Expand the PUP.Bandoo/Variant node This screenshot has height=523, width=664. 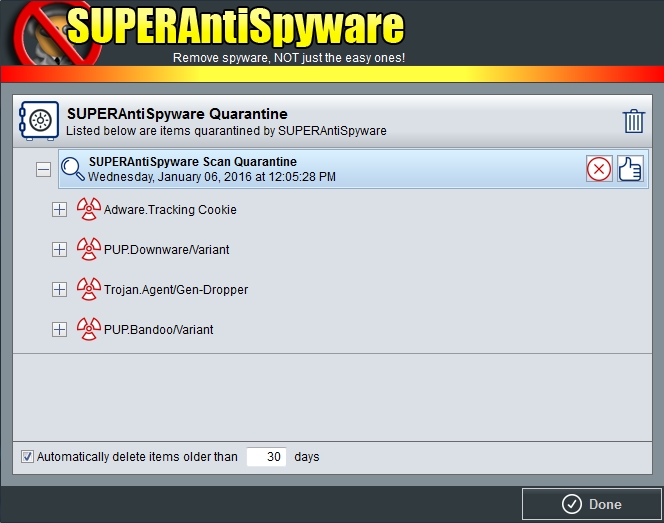(x=59, y=329)
